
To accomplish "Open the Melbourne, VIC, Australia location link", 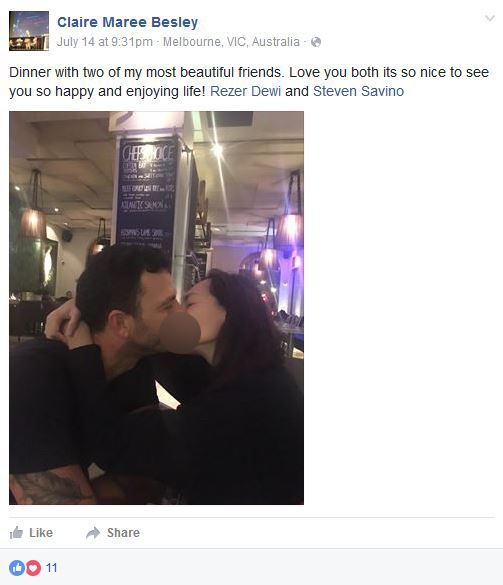I will click(x=231, y=42).
